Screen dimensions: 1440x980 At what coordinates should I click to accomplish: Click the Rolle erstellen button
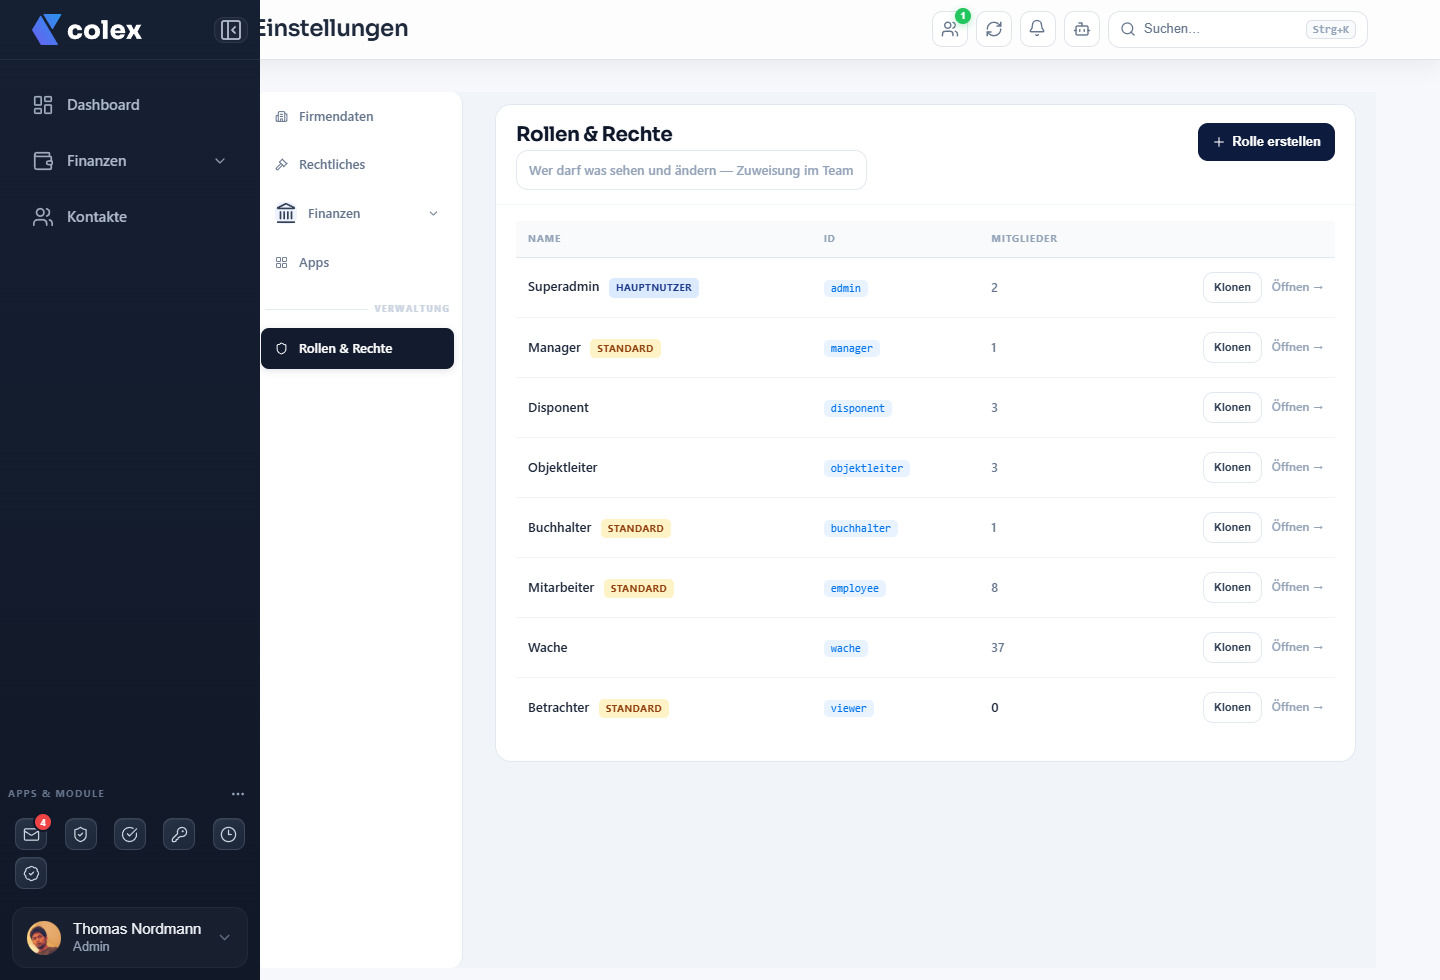pyautogui.click(x=1266, y=142)
